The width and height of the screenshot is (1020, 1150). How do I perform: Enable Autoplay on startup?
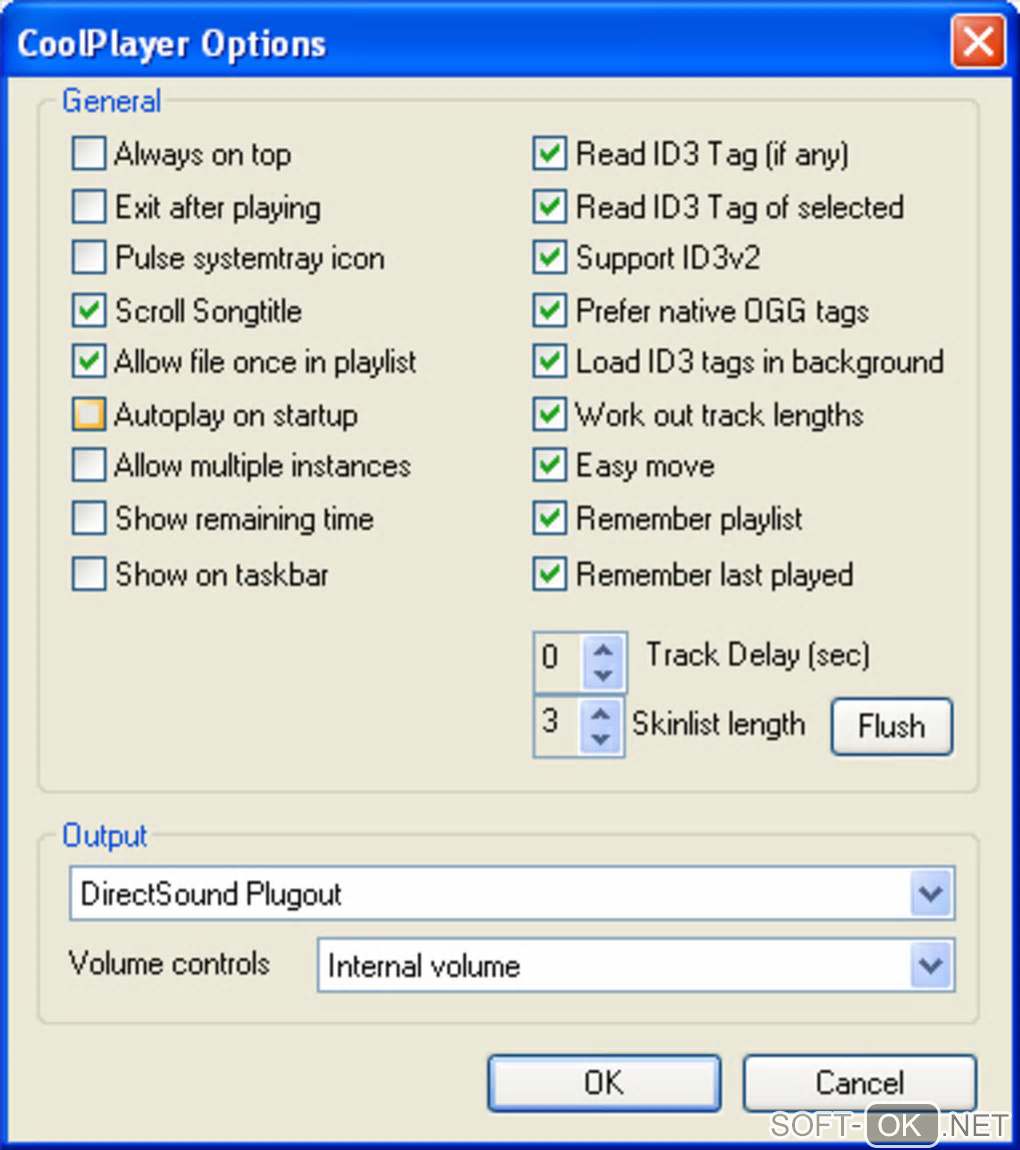89,414
